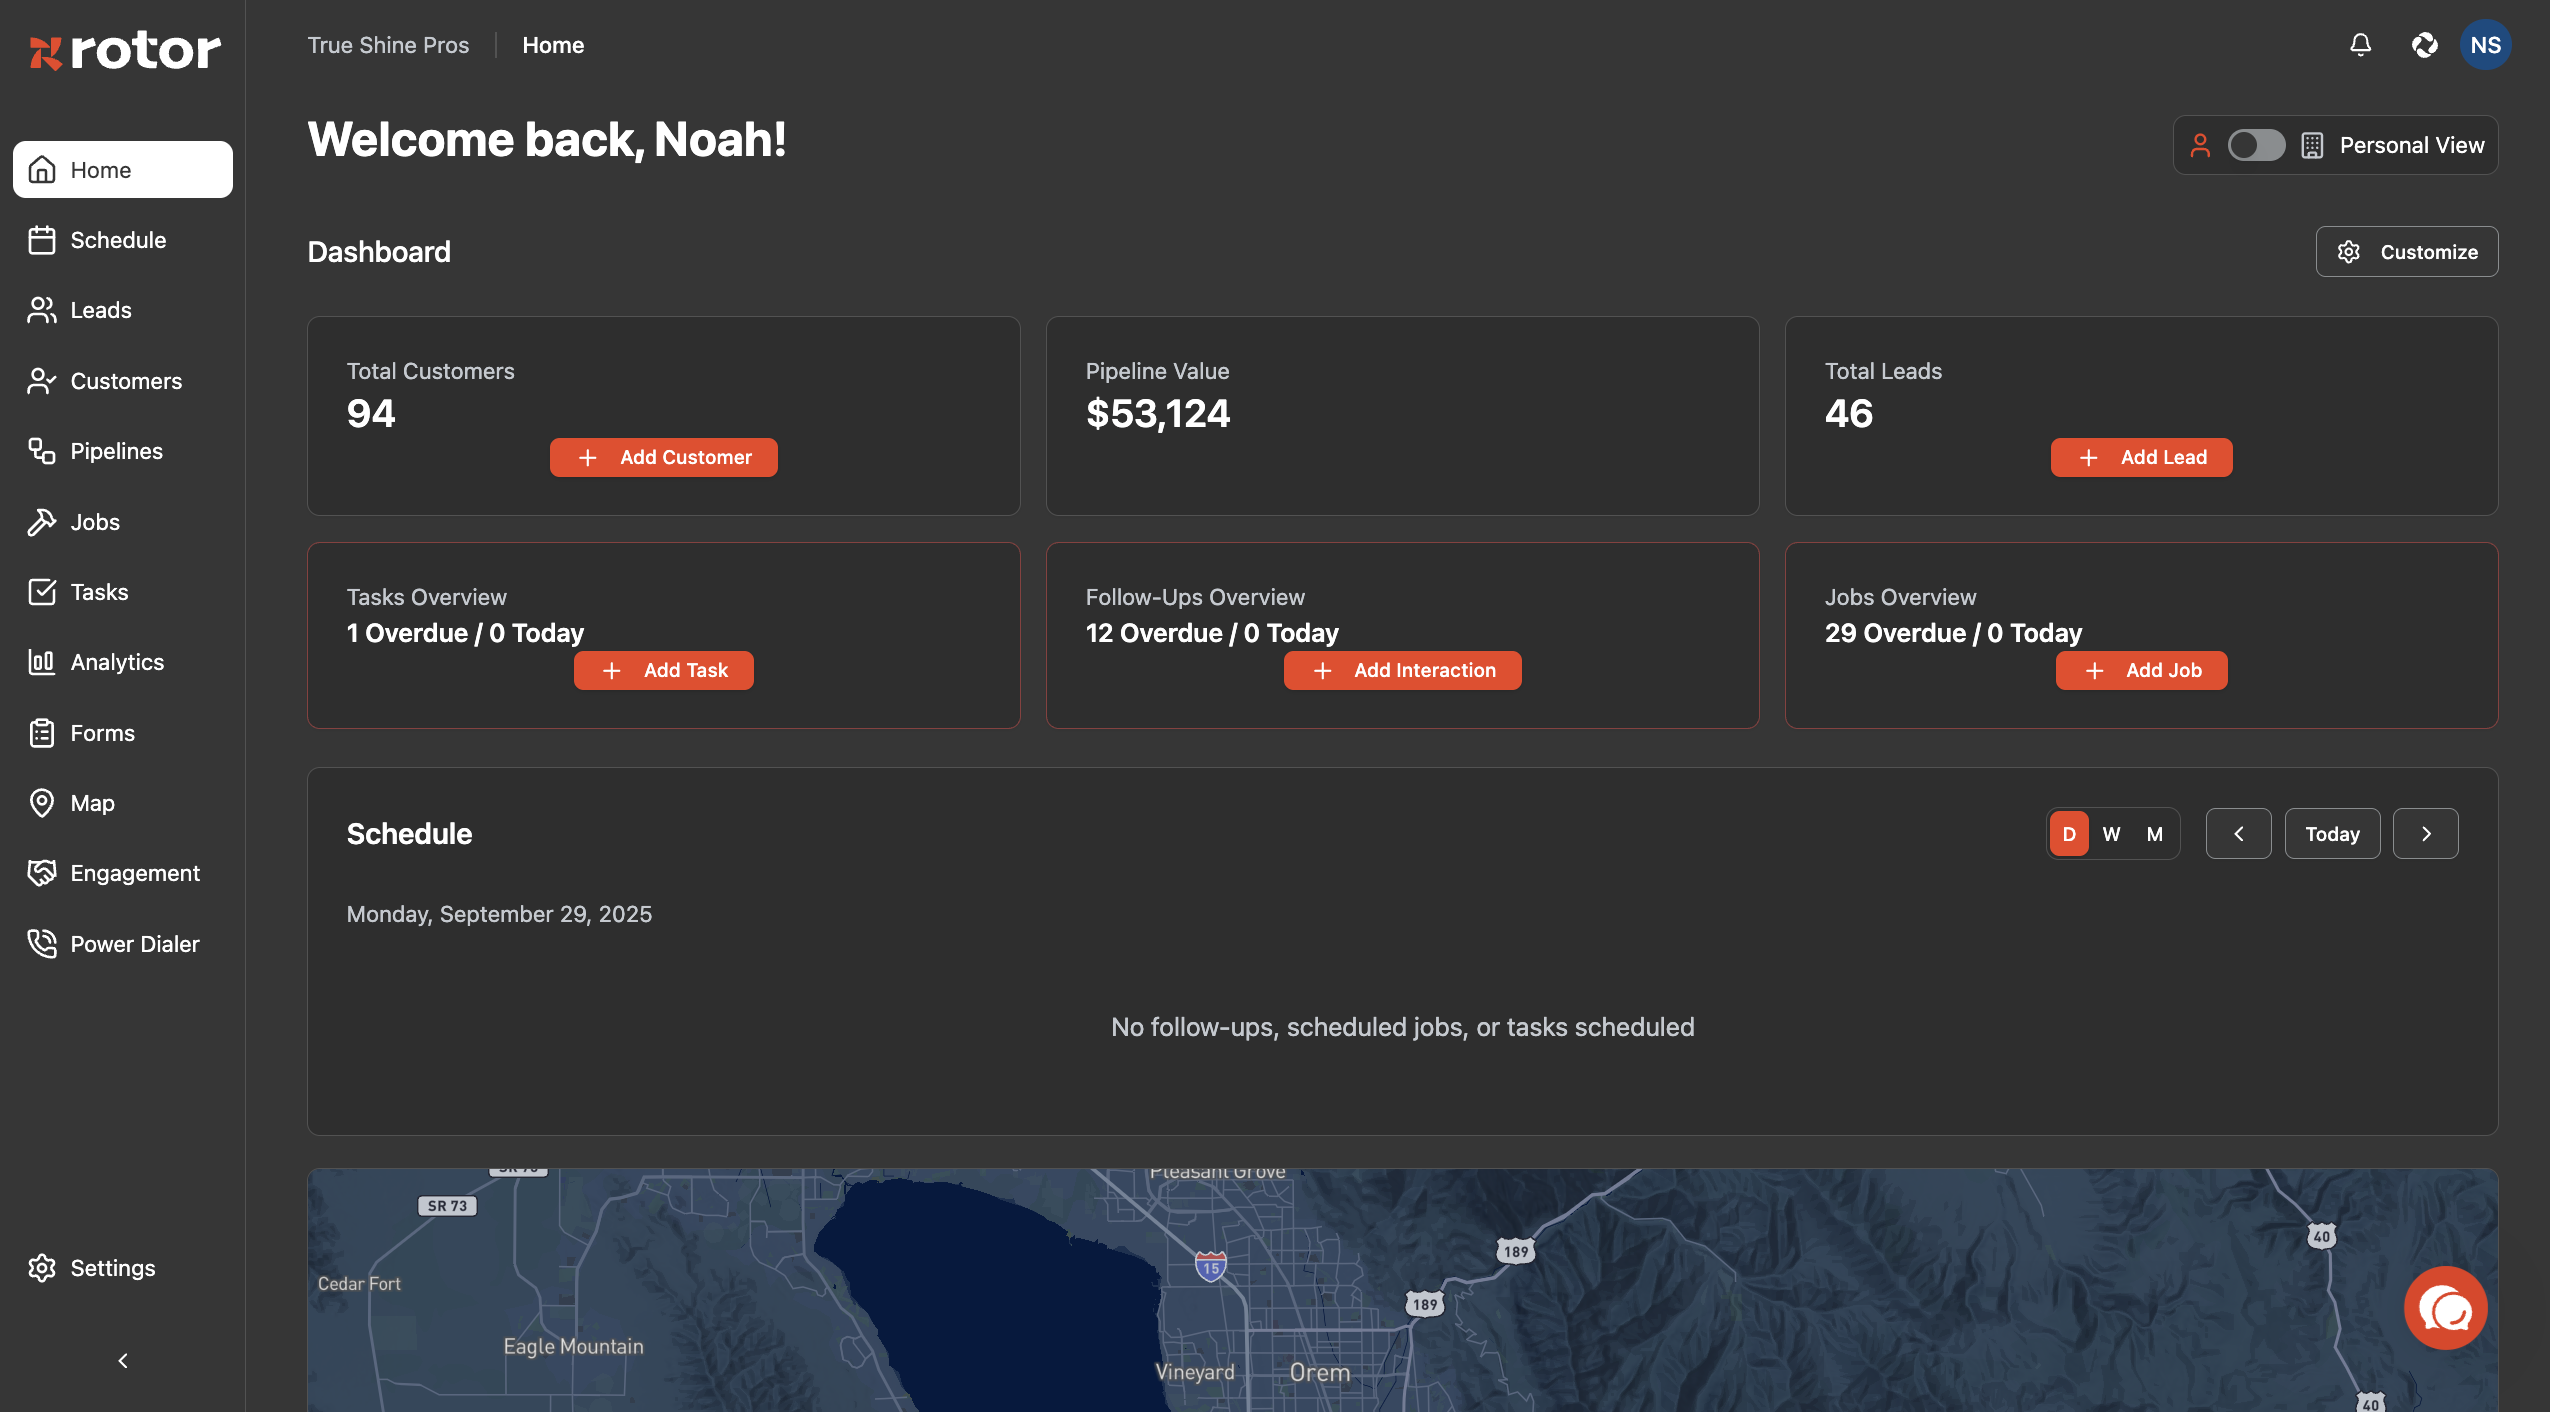Image resolution: width=2550 pixels, height=1412 pixels.
Task: Go to previous day in schedule
Action: [x=2238, y=834]
